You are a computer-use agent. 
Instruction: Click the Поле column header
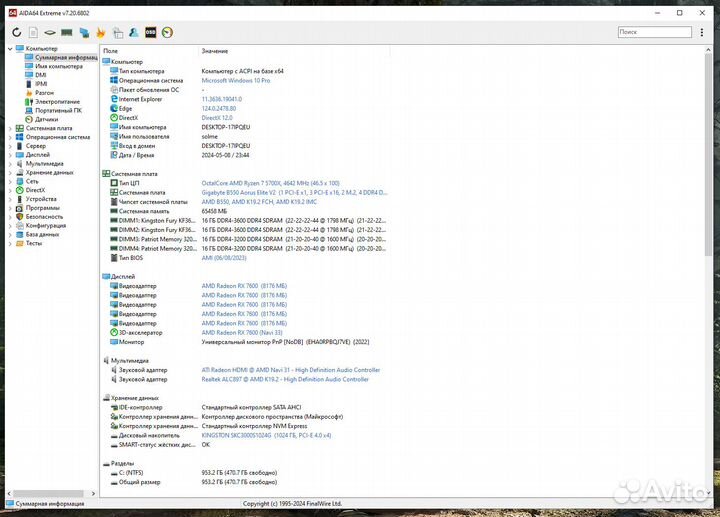click(110, 50)
